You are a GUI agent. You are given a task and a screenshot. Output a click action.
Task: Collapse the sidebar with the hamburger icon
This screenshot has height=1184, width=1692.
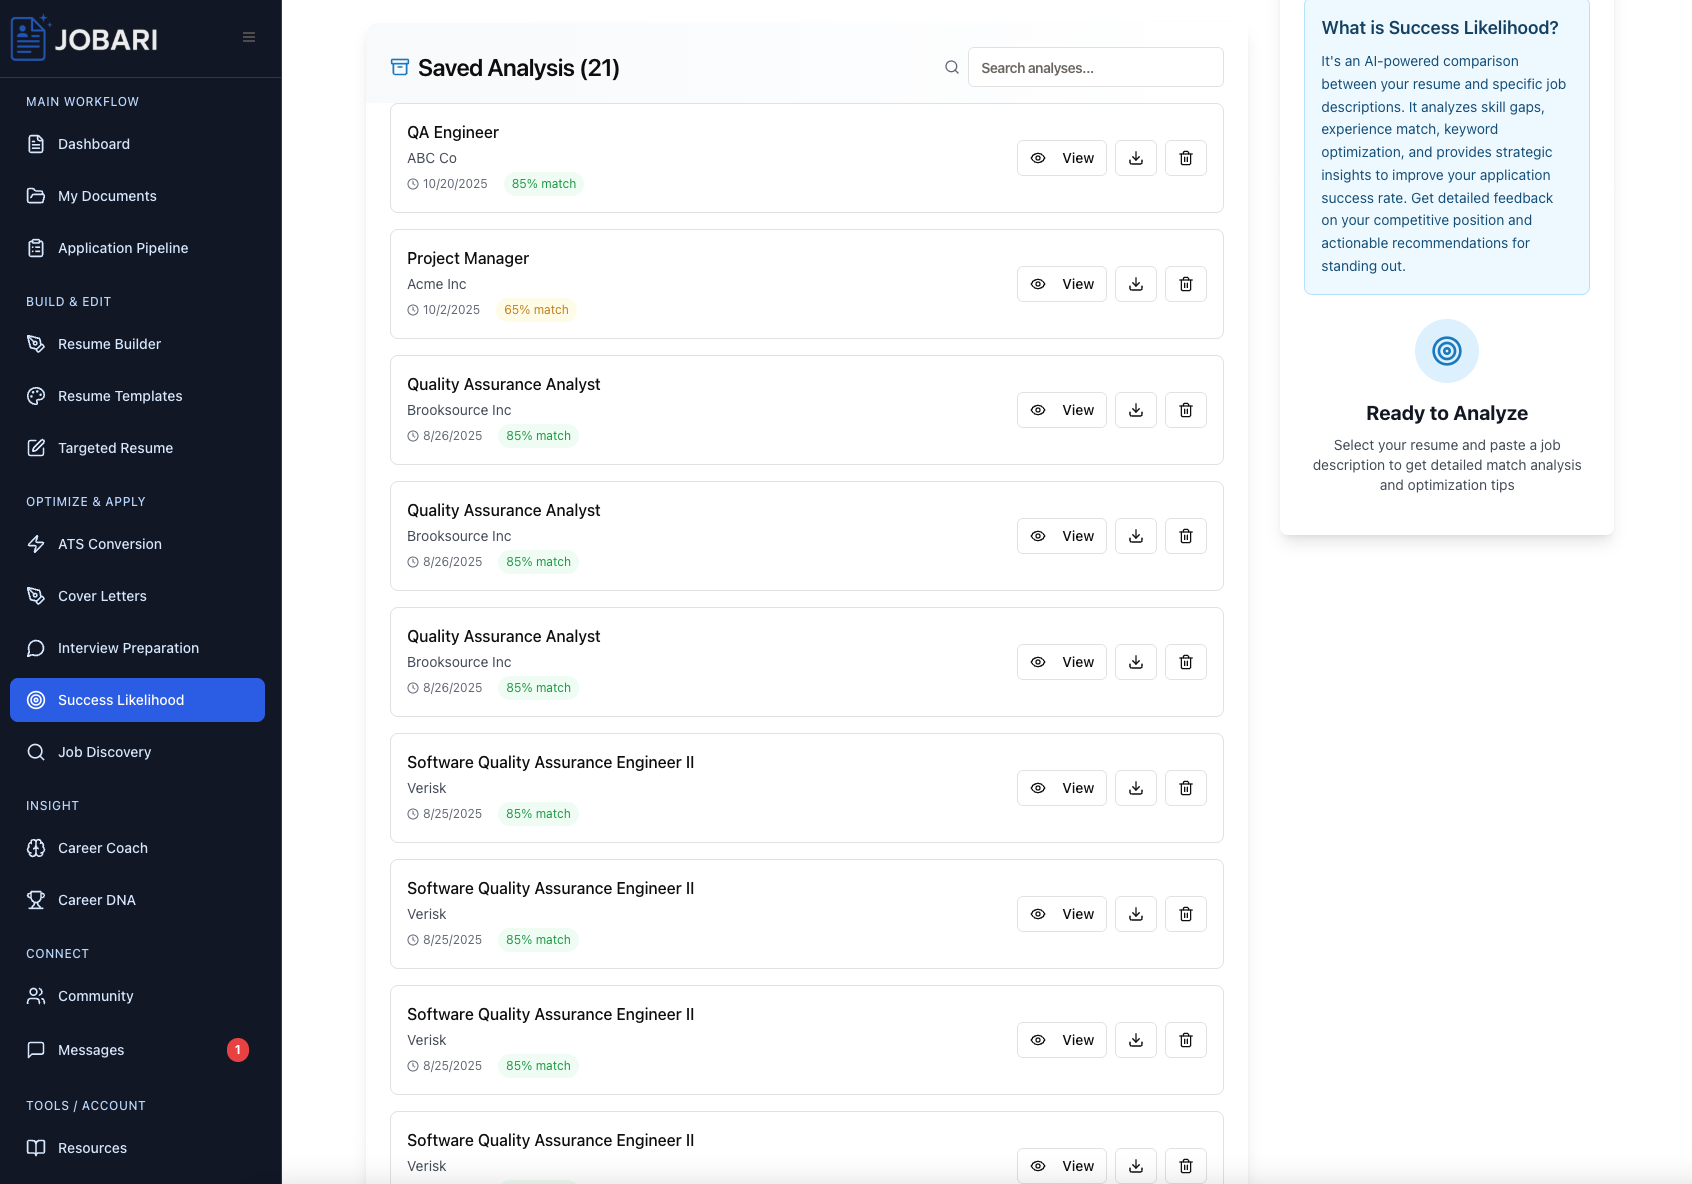(248, 36)
